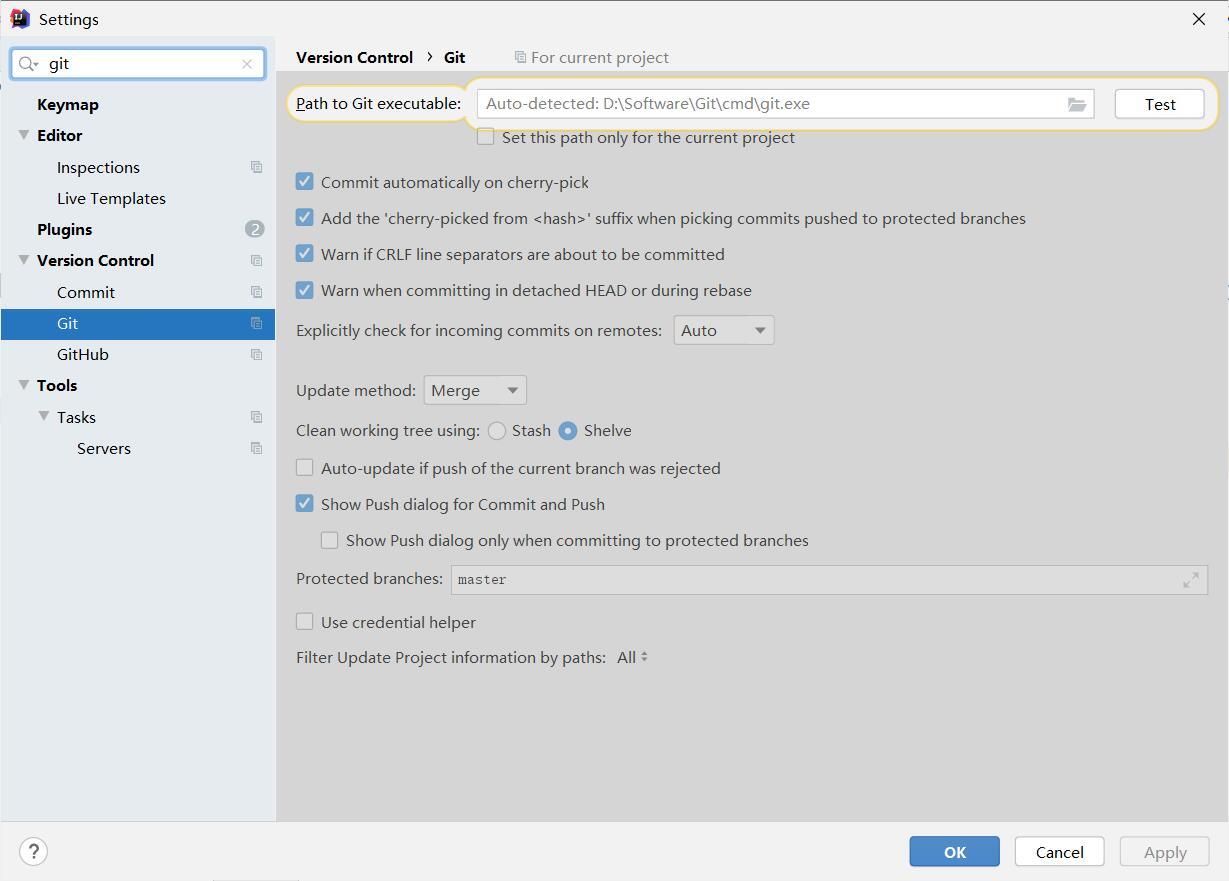Open the incoming commits check 'Auto' dropdown

pyautogui.click(x=723, y=330)
